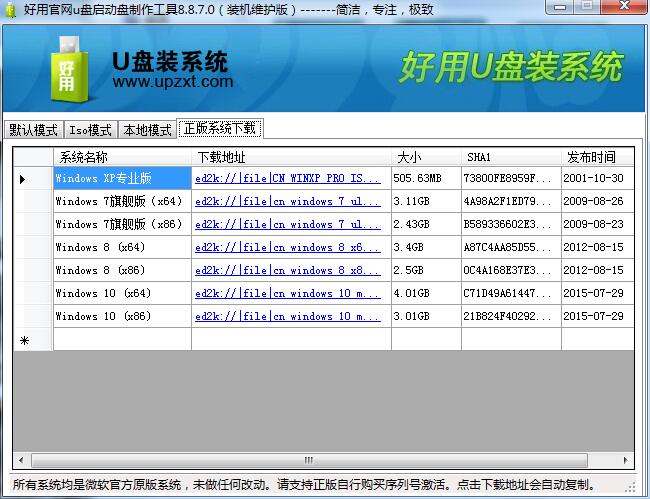Click the SHA1 cell 21B824F40292...

[x=511, y=316]
